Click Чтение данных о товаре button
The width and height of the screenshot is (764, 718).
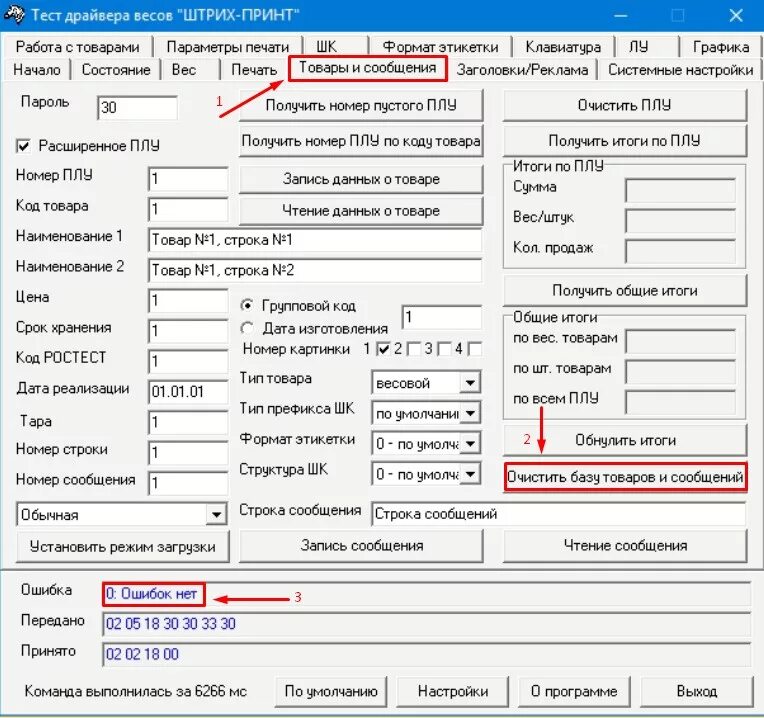click(361, 210)
